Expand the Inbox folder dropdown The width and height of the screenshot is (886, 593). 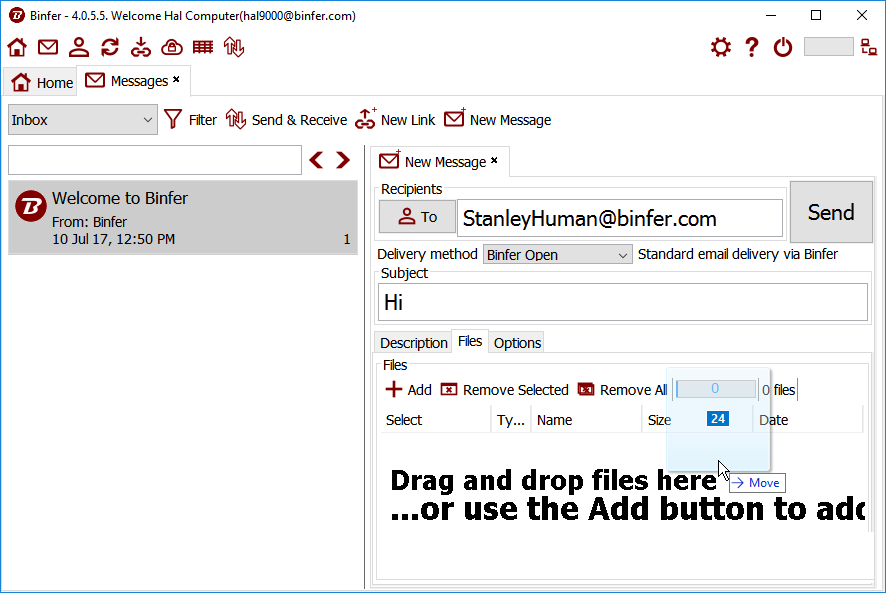pos(82,120)
